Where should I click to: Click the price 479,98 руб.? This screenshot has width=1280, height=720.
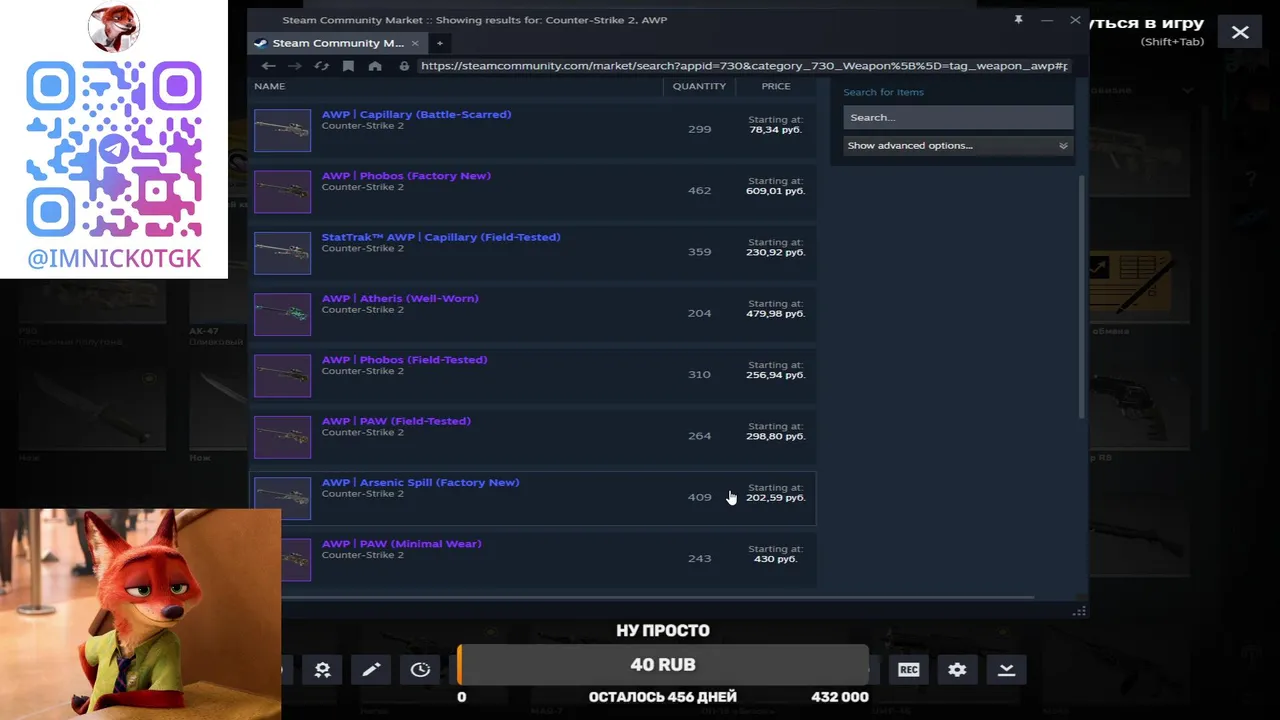(775, 314)
